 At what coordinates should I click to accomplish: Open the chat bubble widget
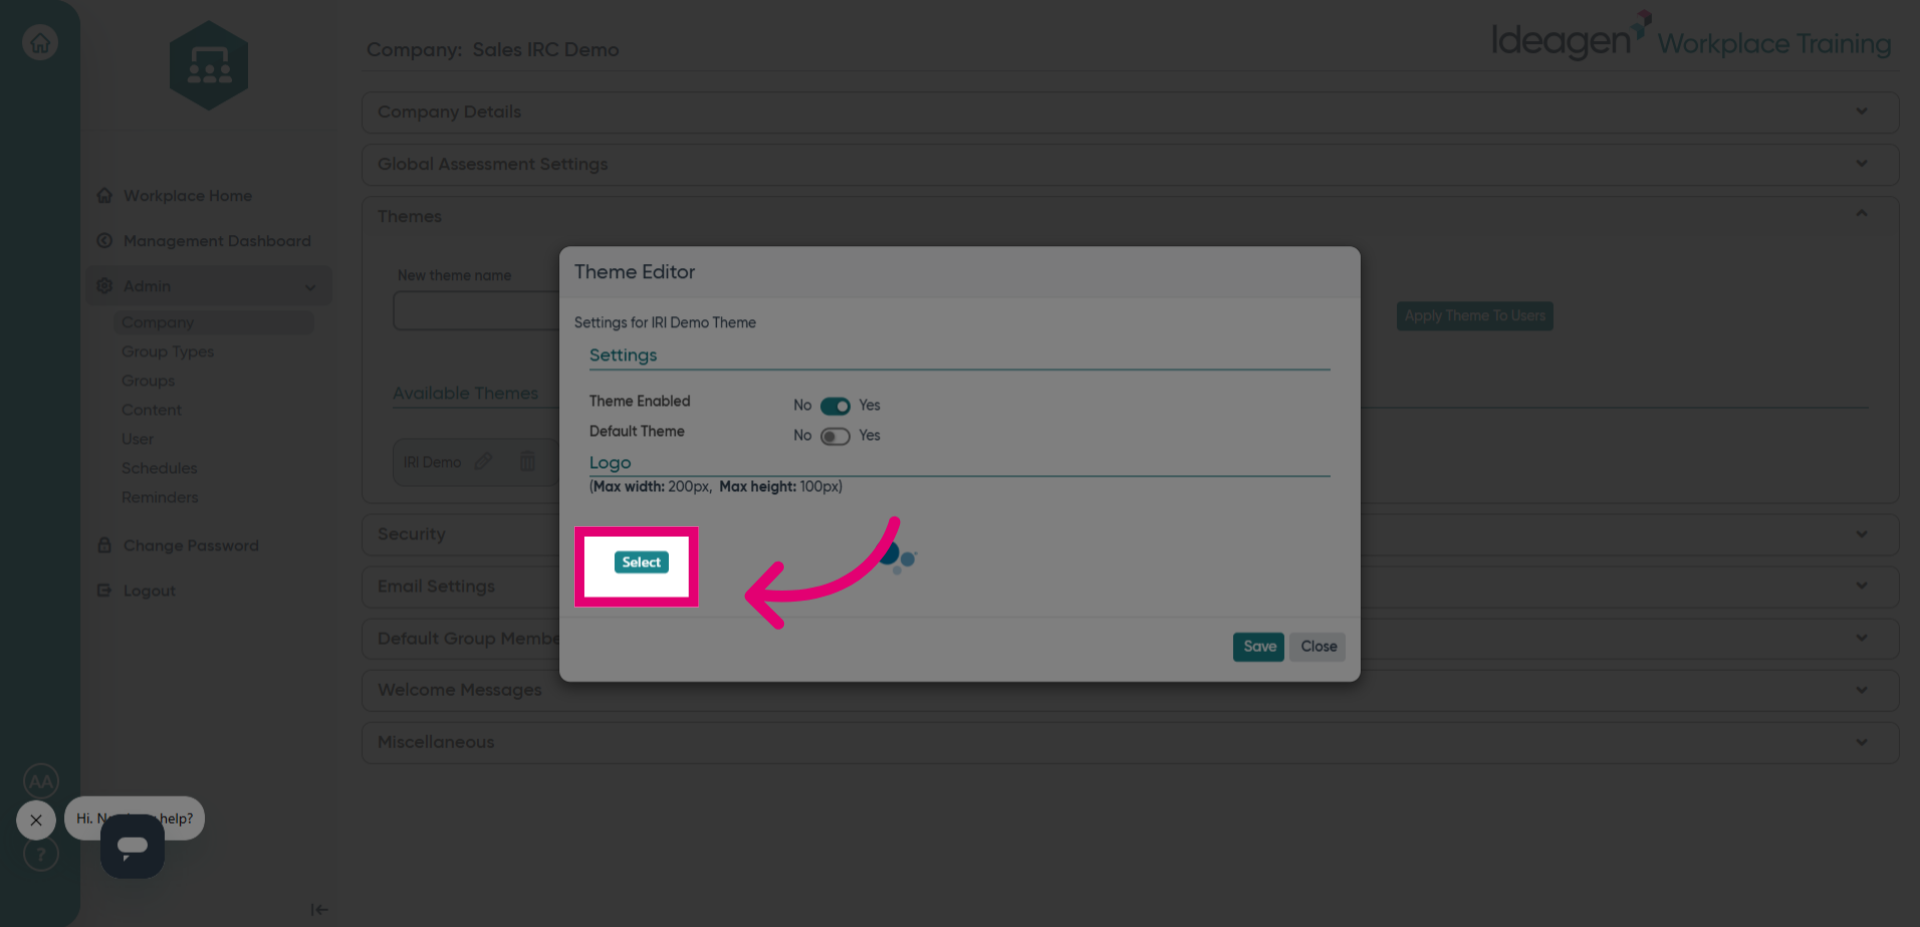coord(132,846)
